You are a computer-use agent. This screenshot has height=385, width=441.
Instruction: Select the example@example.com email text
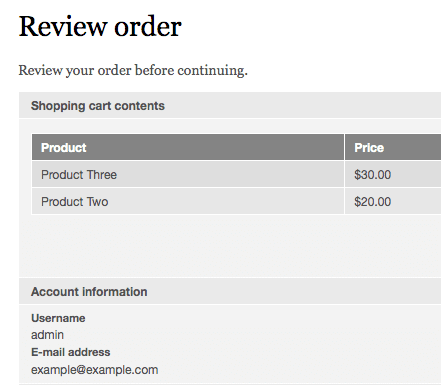coord(95,370)
